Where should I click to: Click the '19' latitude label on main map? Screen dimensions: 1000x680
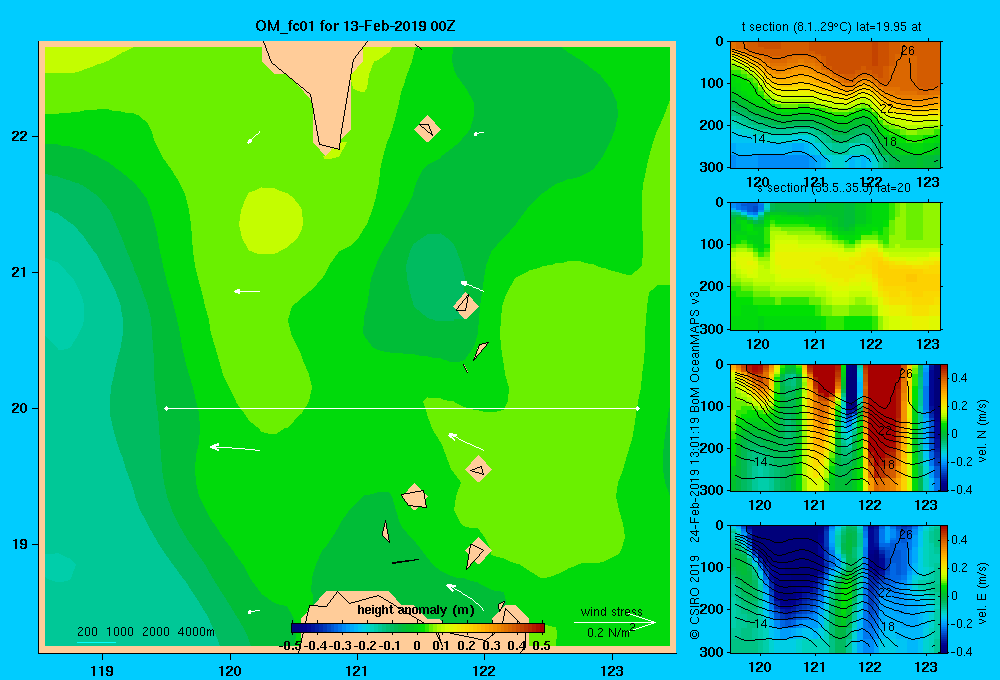click(20, 544)
